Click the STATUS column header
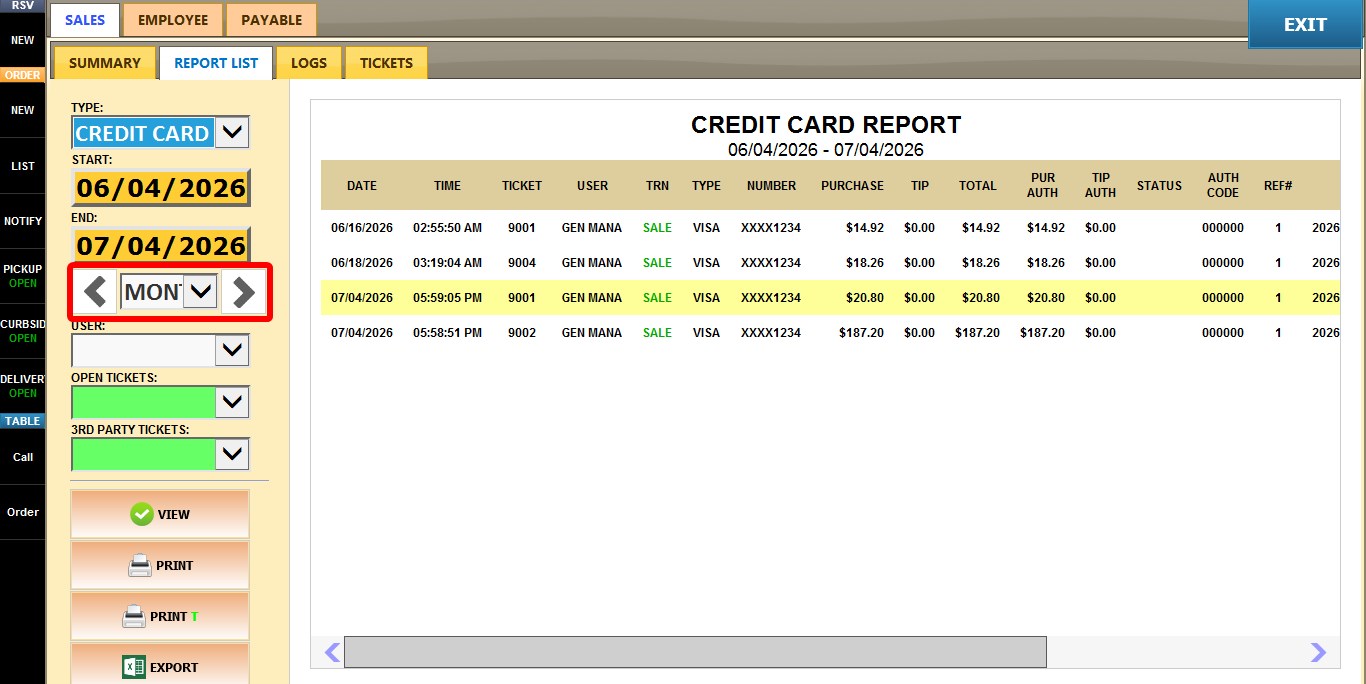 (x=1159, y=186)
